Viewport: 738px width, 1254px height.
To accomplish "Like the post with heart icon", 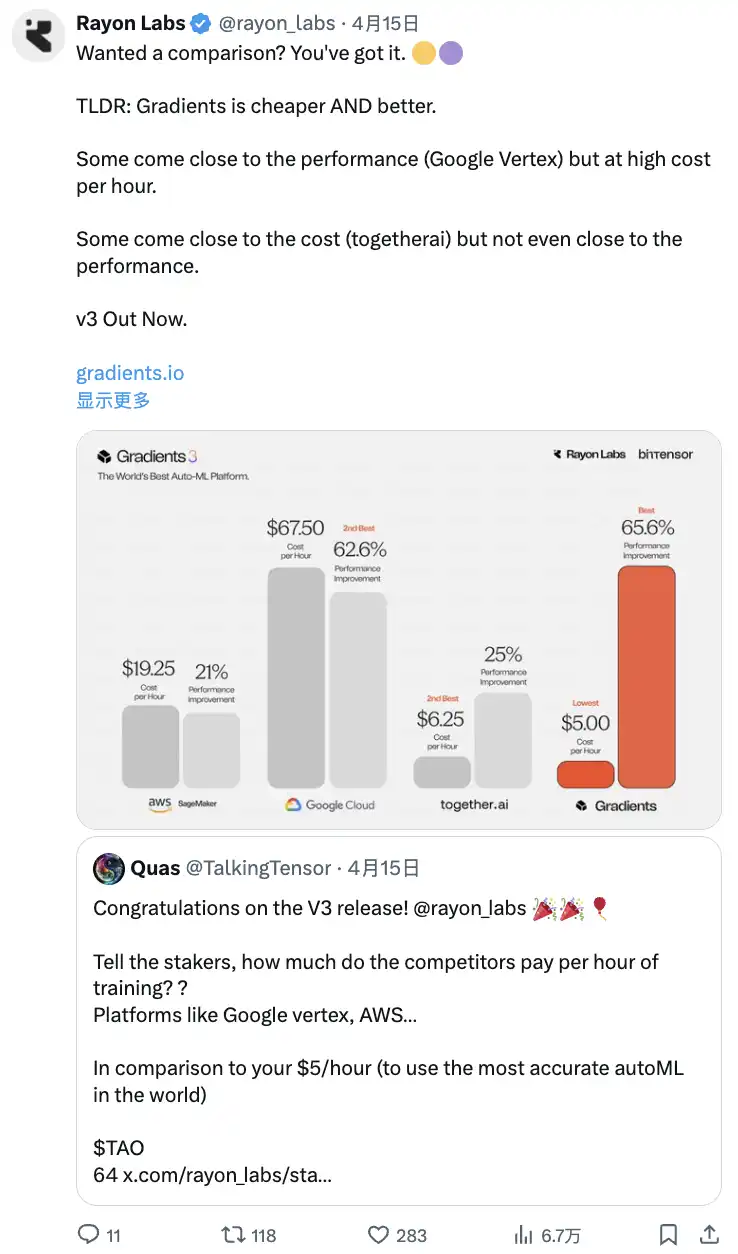I will point(379,1234).
